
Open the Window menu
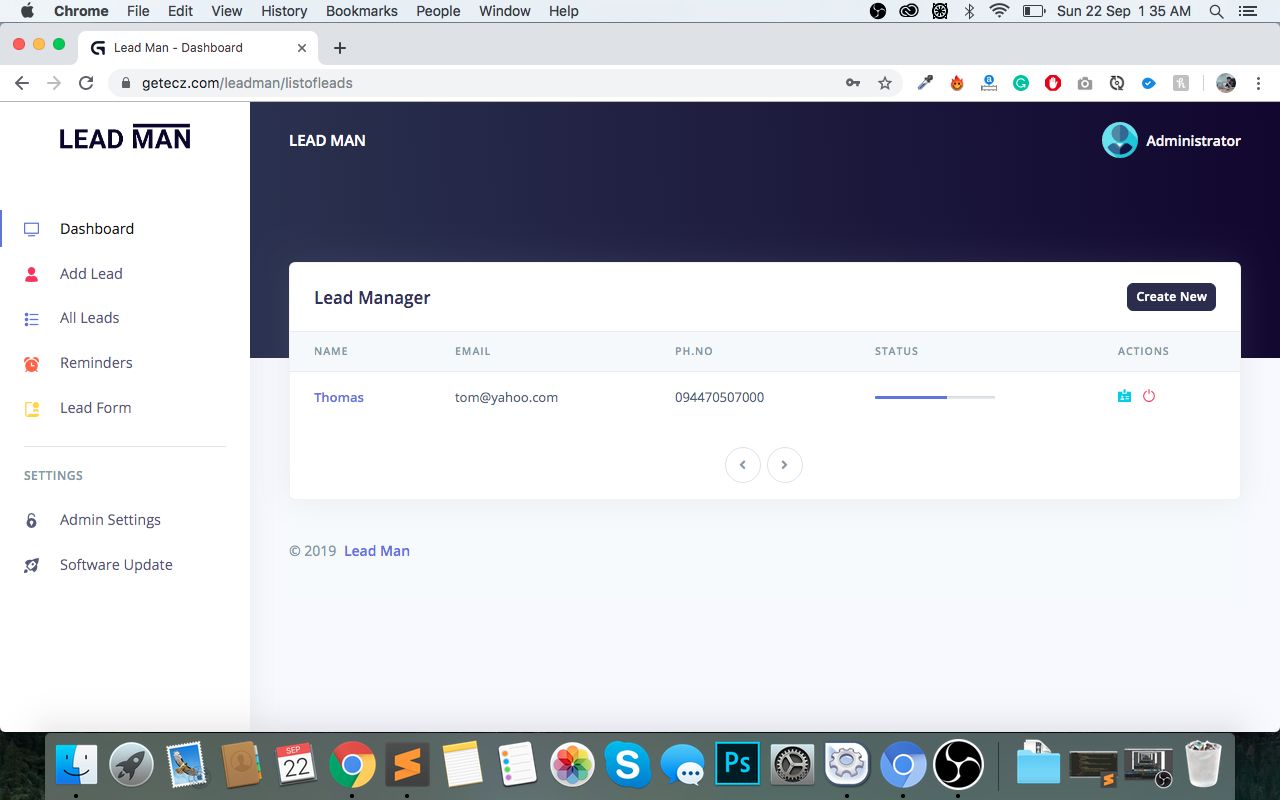(x=505, y=11)
